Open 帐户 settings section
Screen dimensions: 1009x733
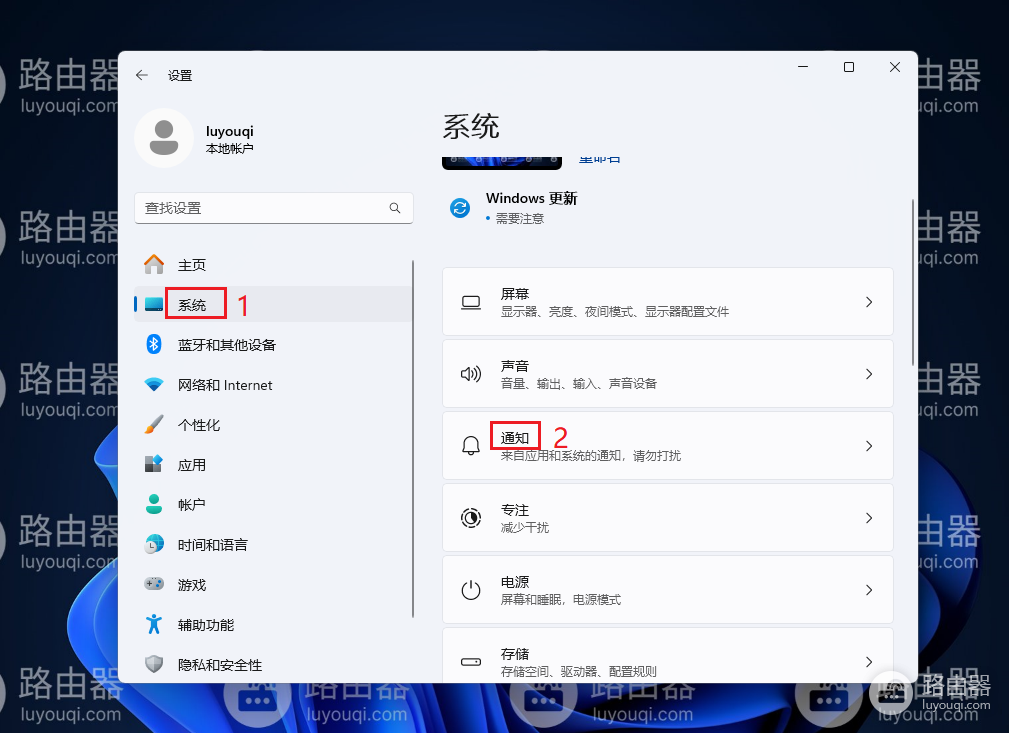click(273, 505)
